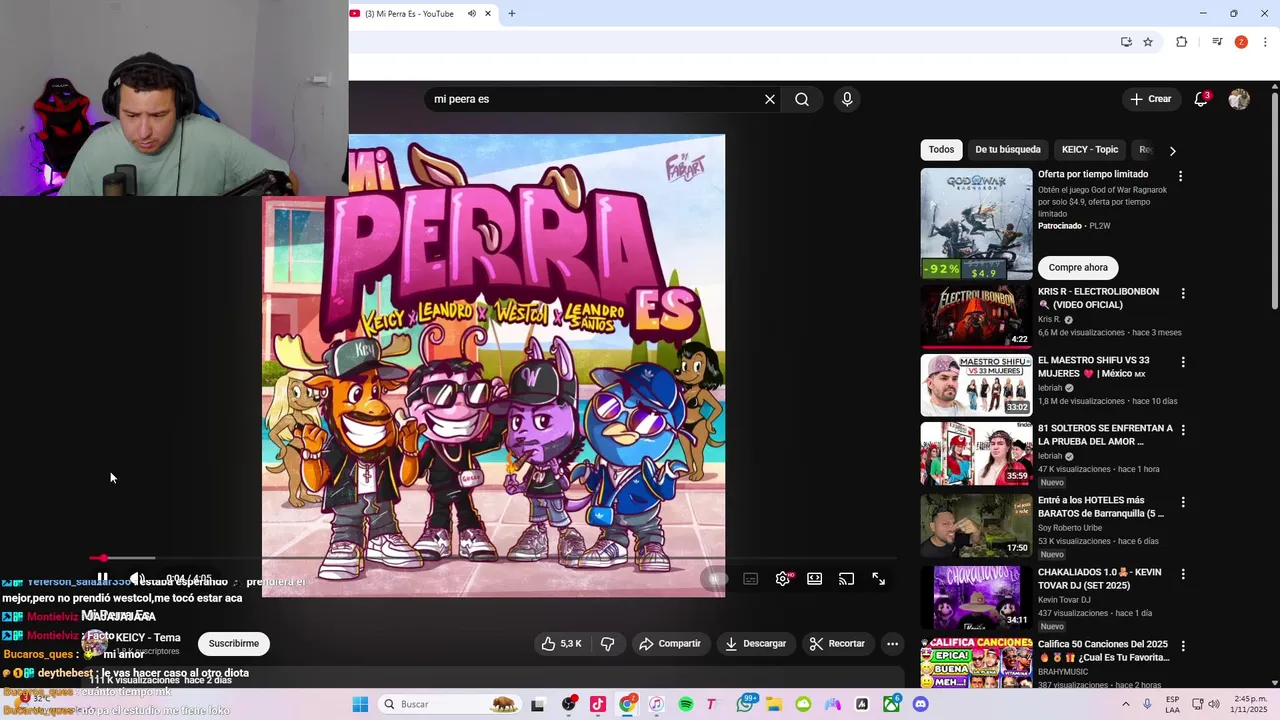The image size is (1280, 720).
Task: Click the Recortar clip button
Action: [837, 644]
